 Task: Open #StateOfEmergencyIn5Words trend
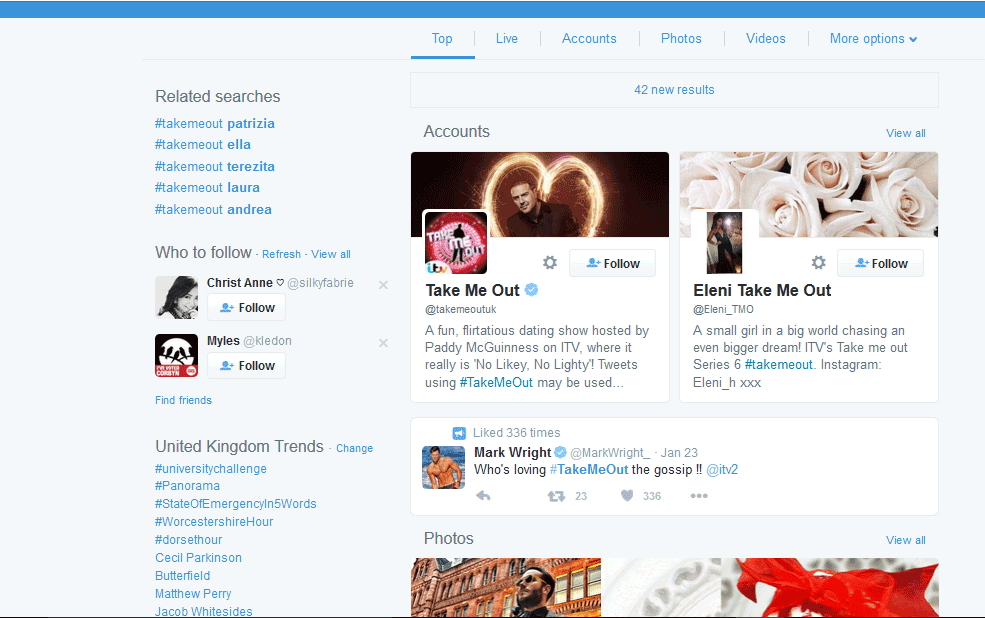(236, 504)
